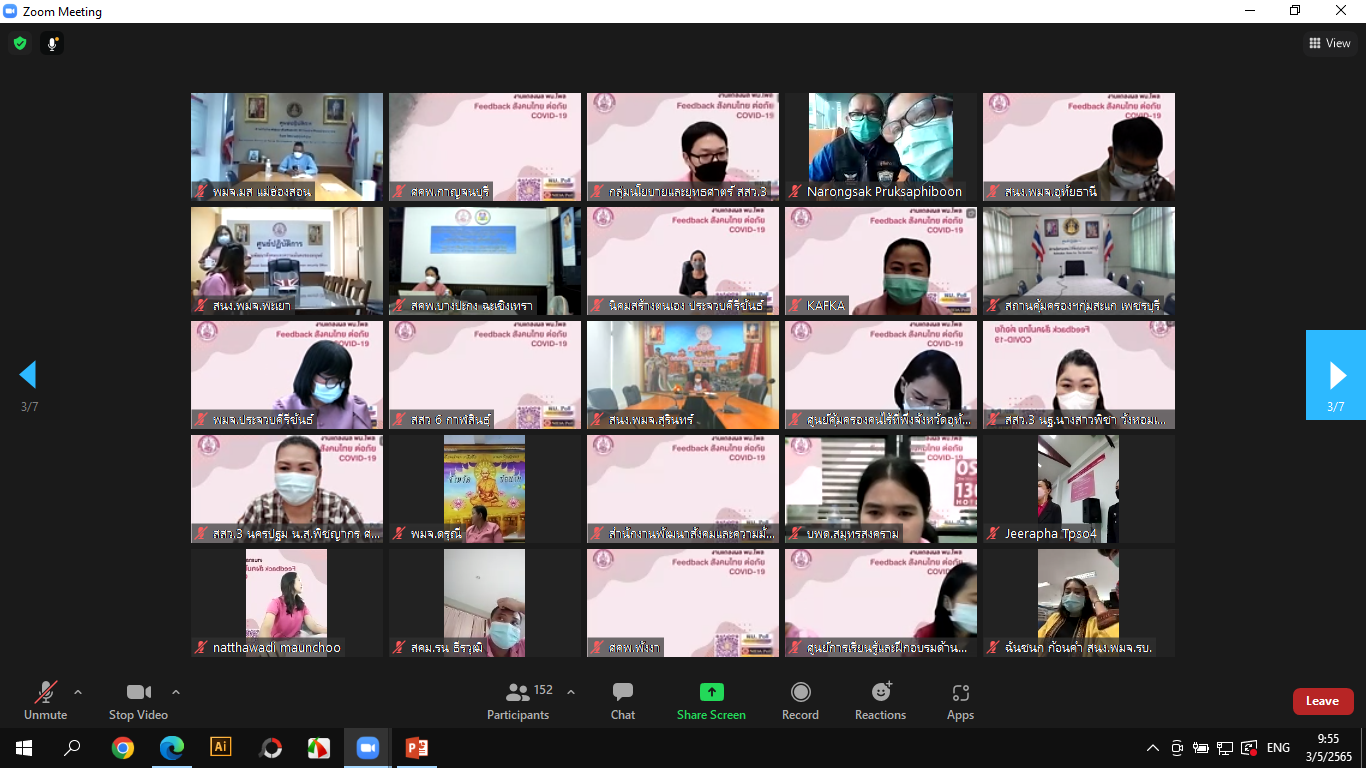Image resolution: width=1366 pixels, height=768 pixels.
Task: Go to previous gallery page
Action: click(x=28, y=375)
